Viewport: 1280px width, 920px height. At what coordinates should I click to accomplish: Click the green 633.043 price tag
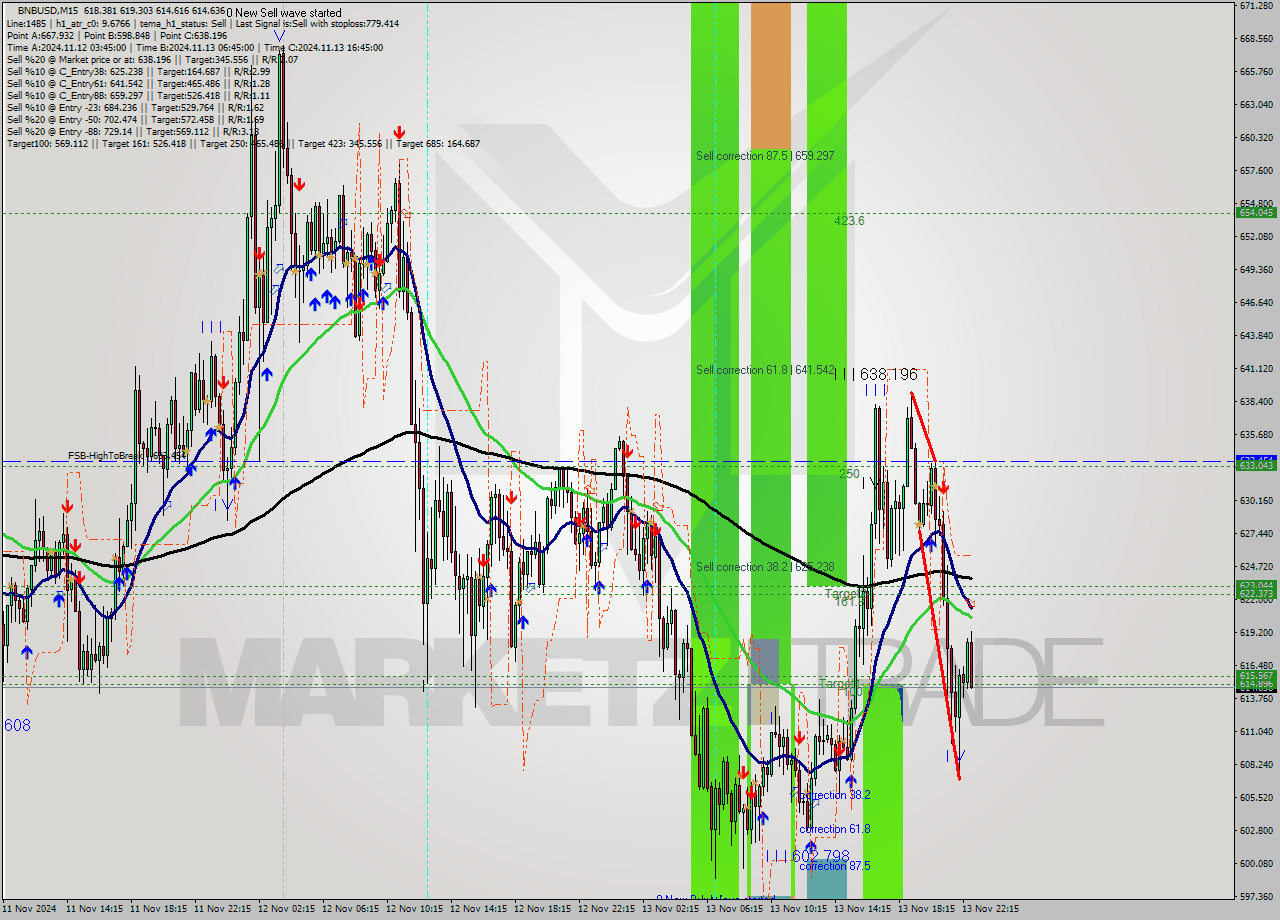[x=1256, y=465]
